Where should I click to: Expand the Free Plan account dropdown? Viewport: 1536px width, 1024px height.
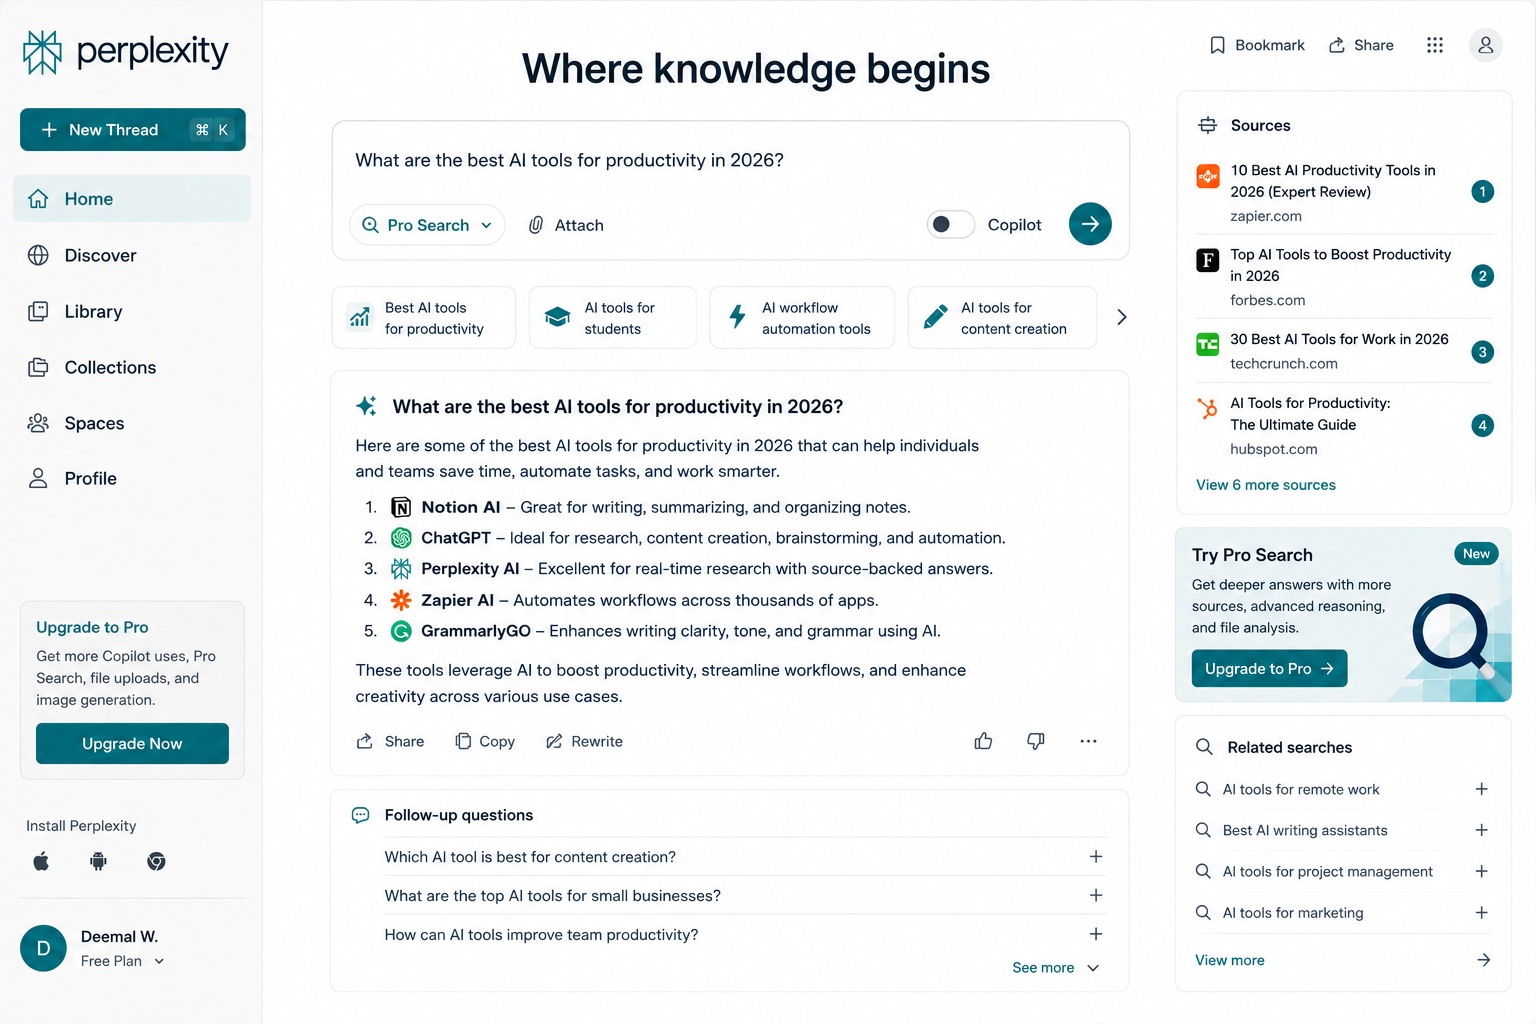coord(123,961)
